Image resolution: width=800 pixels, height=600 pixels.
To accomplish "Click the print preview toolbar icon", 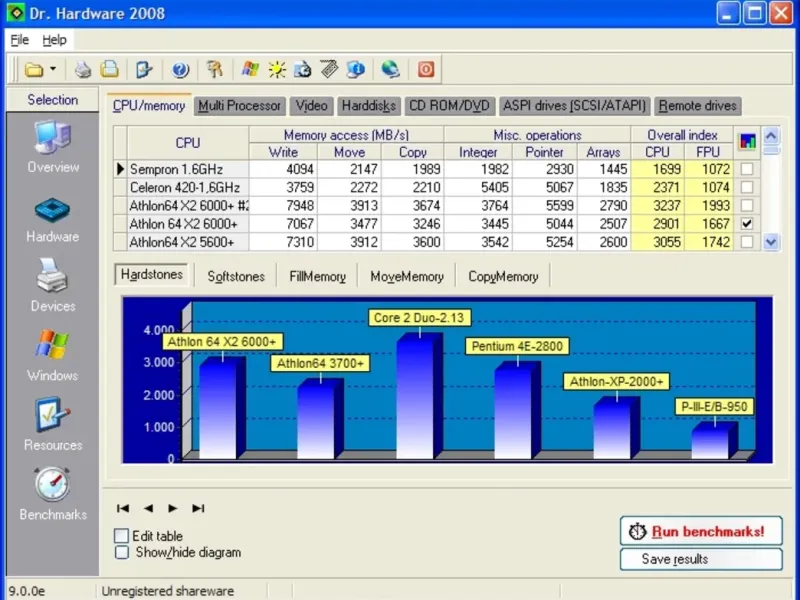I will click(109, 69).
